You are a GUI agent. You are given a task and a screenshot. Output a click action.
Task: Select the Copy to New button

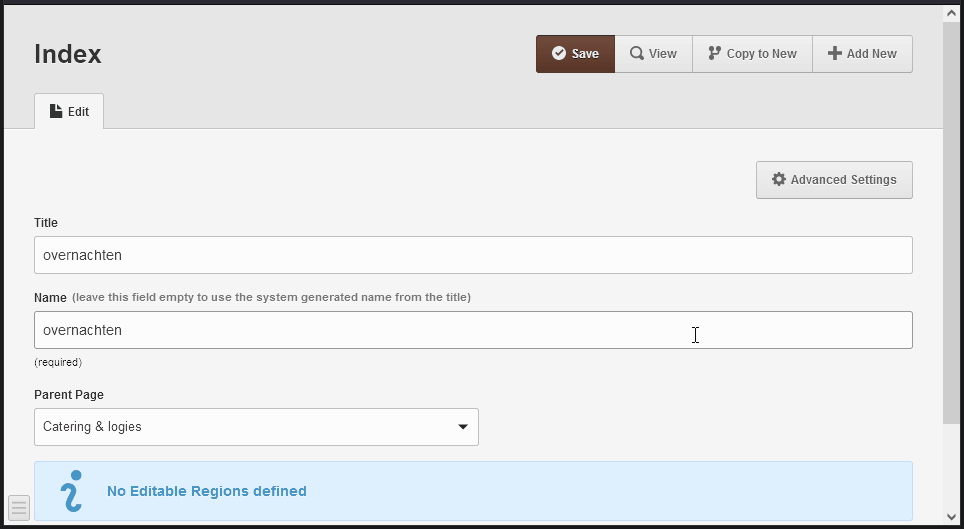[753, 54]
